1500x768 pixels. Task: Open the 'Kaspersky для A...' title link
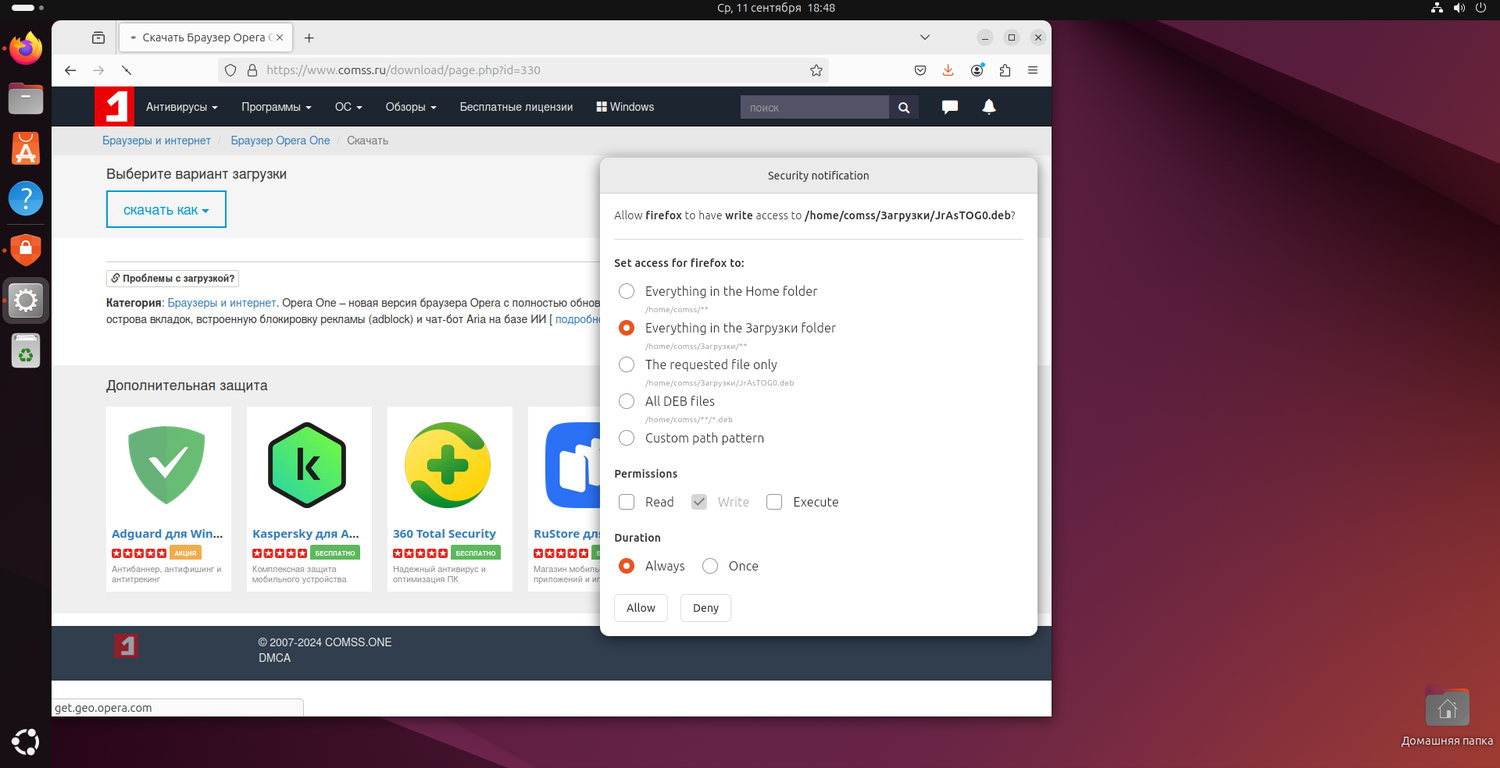pyautogui.click(x=306, y=534)
